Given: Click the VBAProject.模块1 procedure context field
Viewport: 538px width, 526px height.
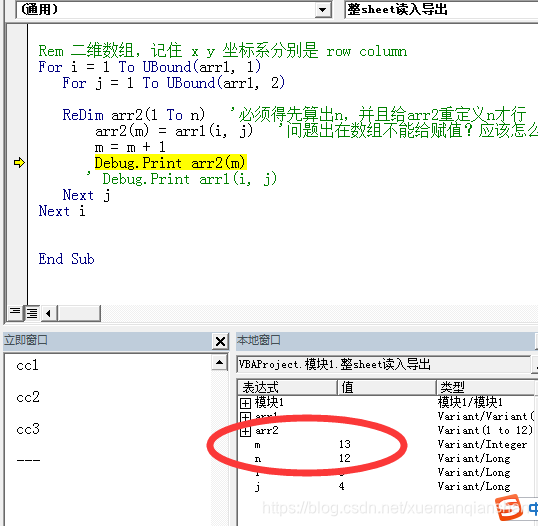Looking at the screenshot, I should click(x=384, y=364).
